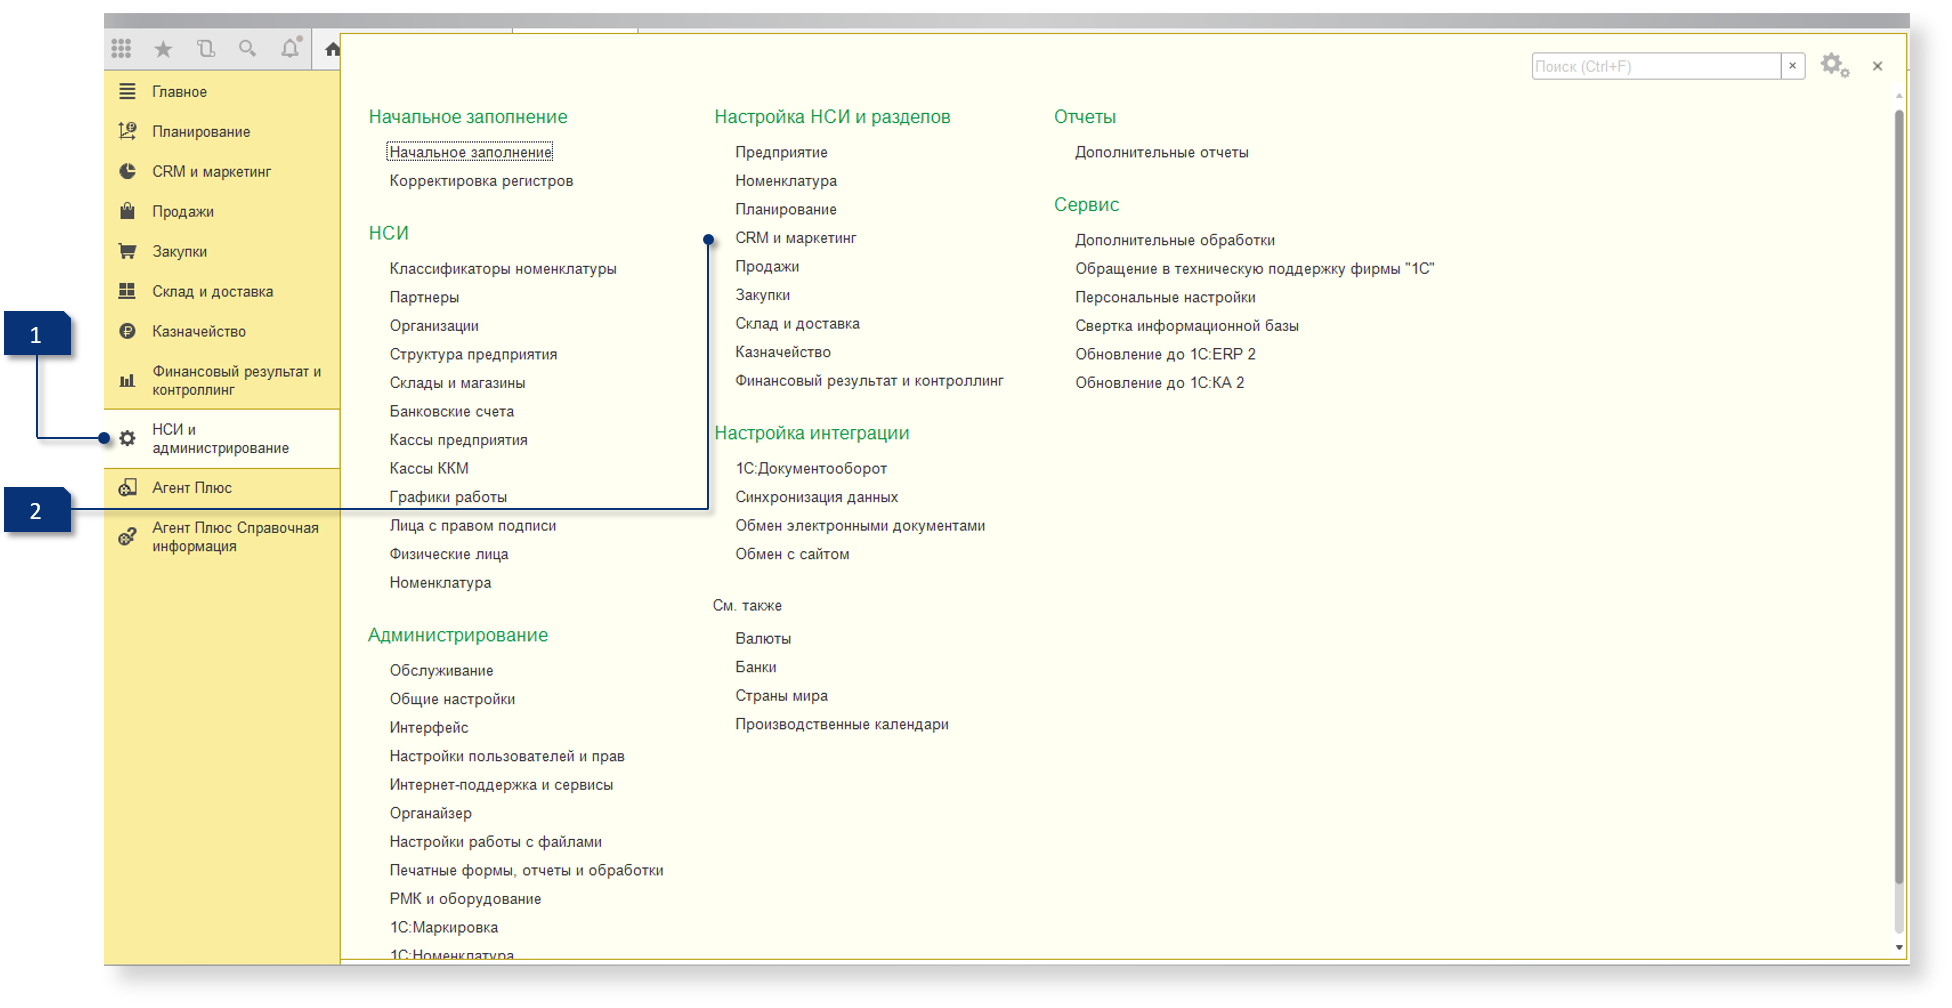Click the НСИ и администрирование gear icon
Viewport: 1952px width, 1008px height.
point(127,438)
